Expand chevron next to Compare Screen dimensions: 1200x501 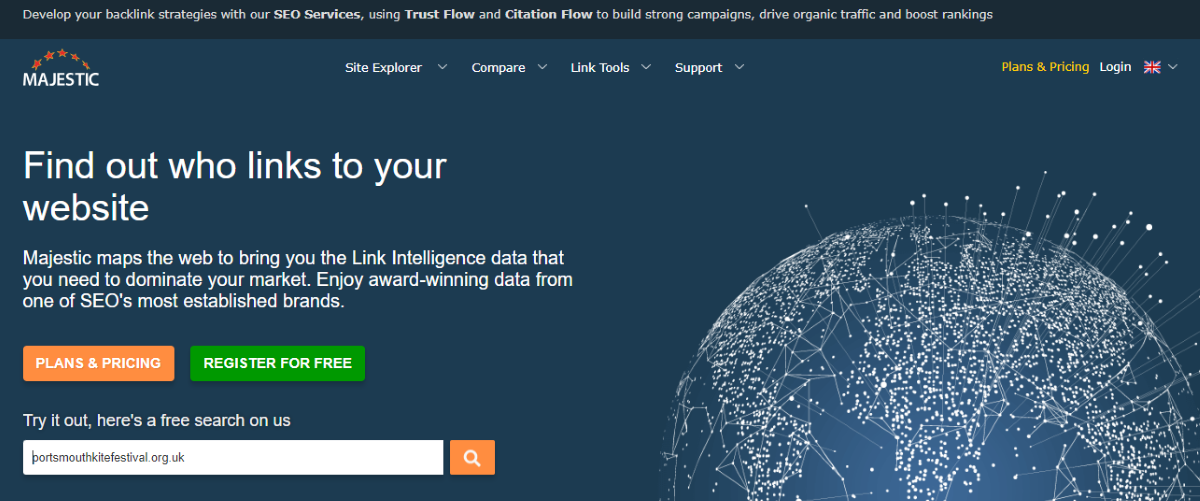(x=542, y=67)
